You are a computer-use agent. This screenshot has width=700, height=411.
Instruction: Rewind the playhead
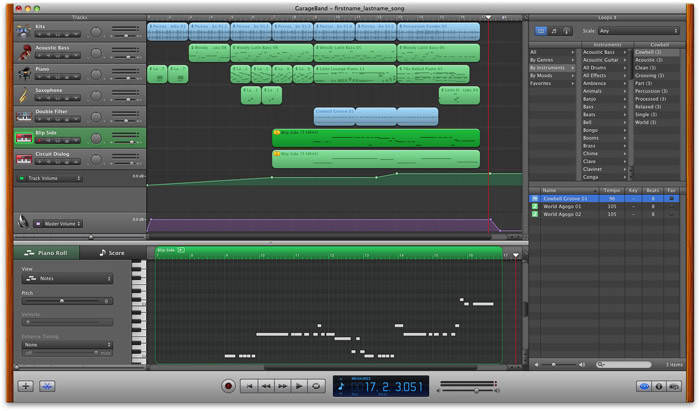point(266,386)
